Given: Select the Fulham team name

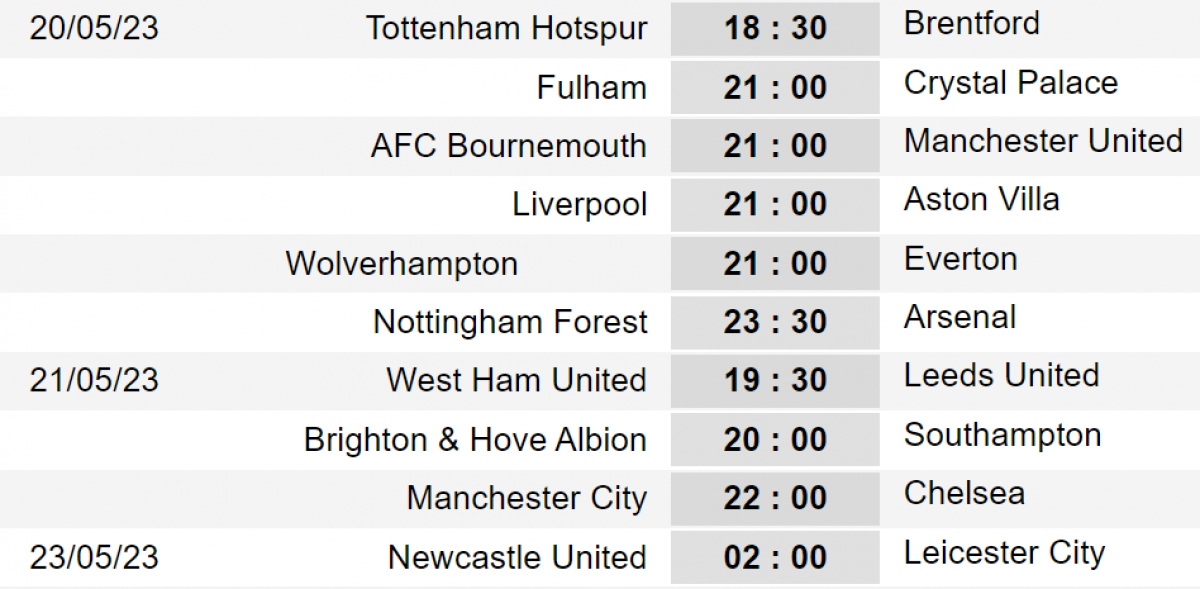Looking at the screenshot, I should click(591, 87).
